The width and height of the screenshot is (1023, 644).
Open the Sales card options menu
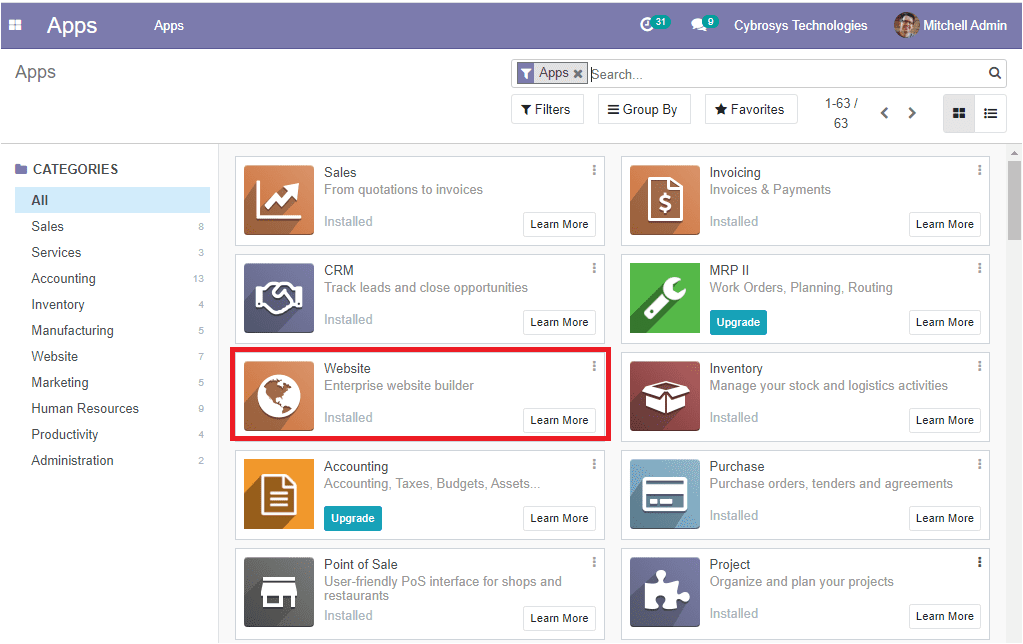click(x=594, y=170)
